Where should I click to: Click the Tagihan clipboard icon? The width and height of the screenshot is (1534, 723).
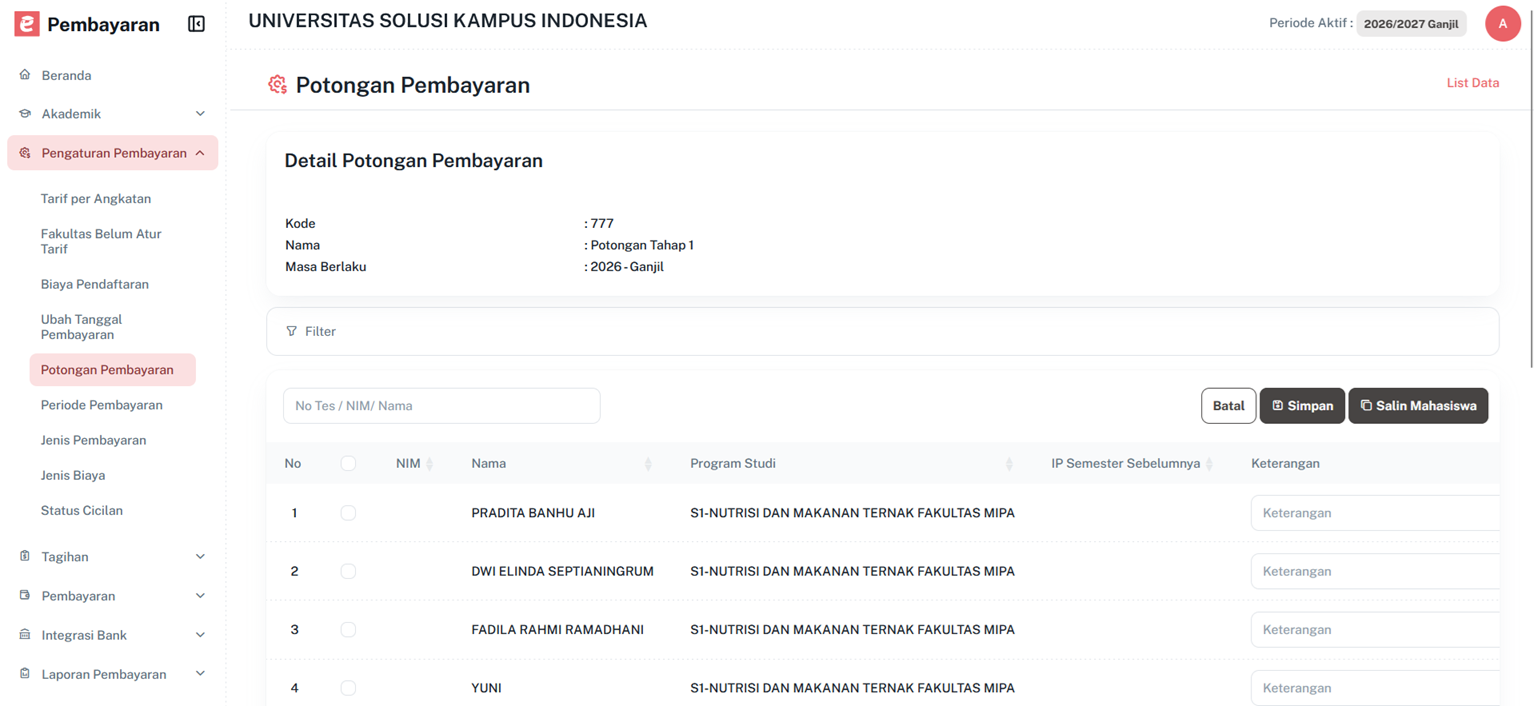click(25, 557)
